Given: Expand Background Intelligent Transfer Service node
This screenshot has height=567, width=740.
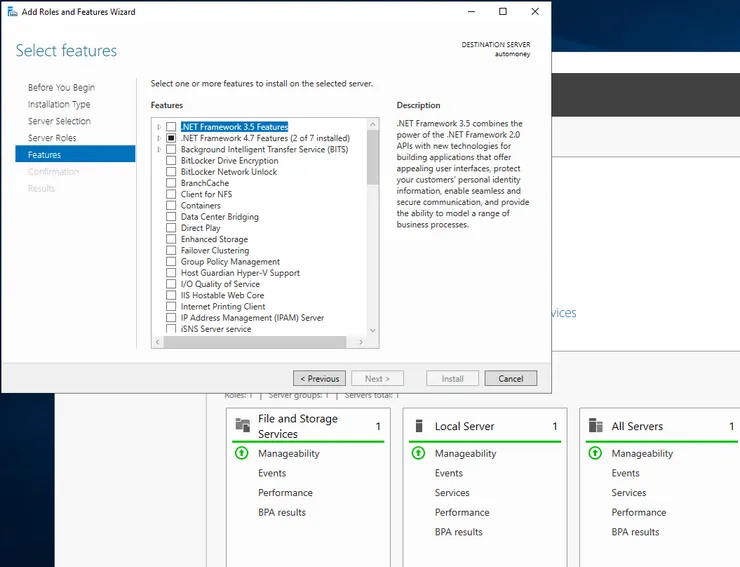Looking at the screenshot, I should tap(159, 150).
